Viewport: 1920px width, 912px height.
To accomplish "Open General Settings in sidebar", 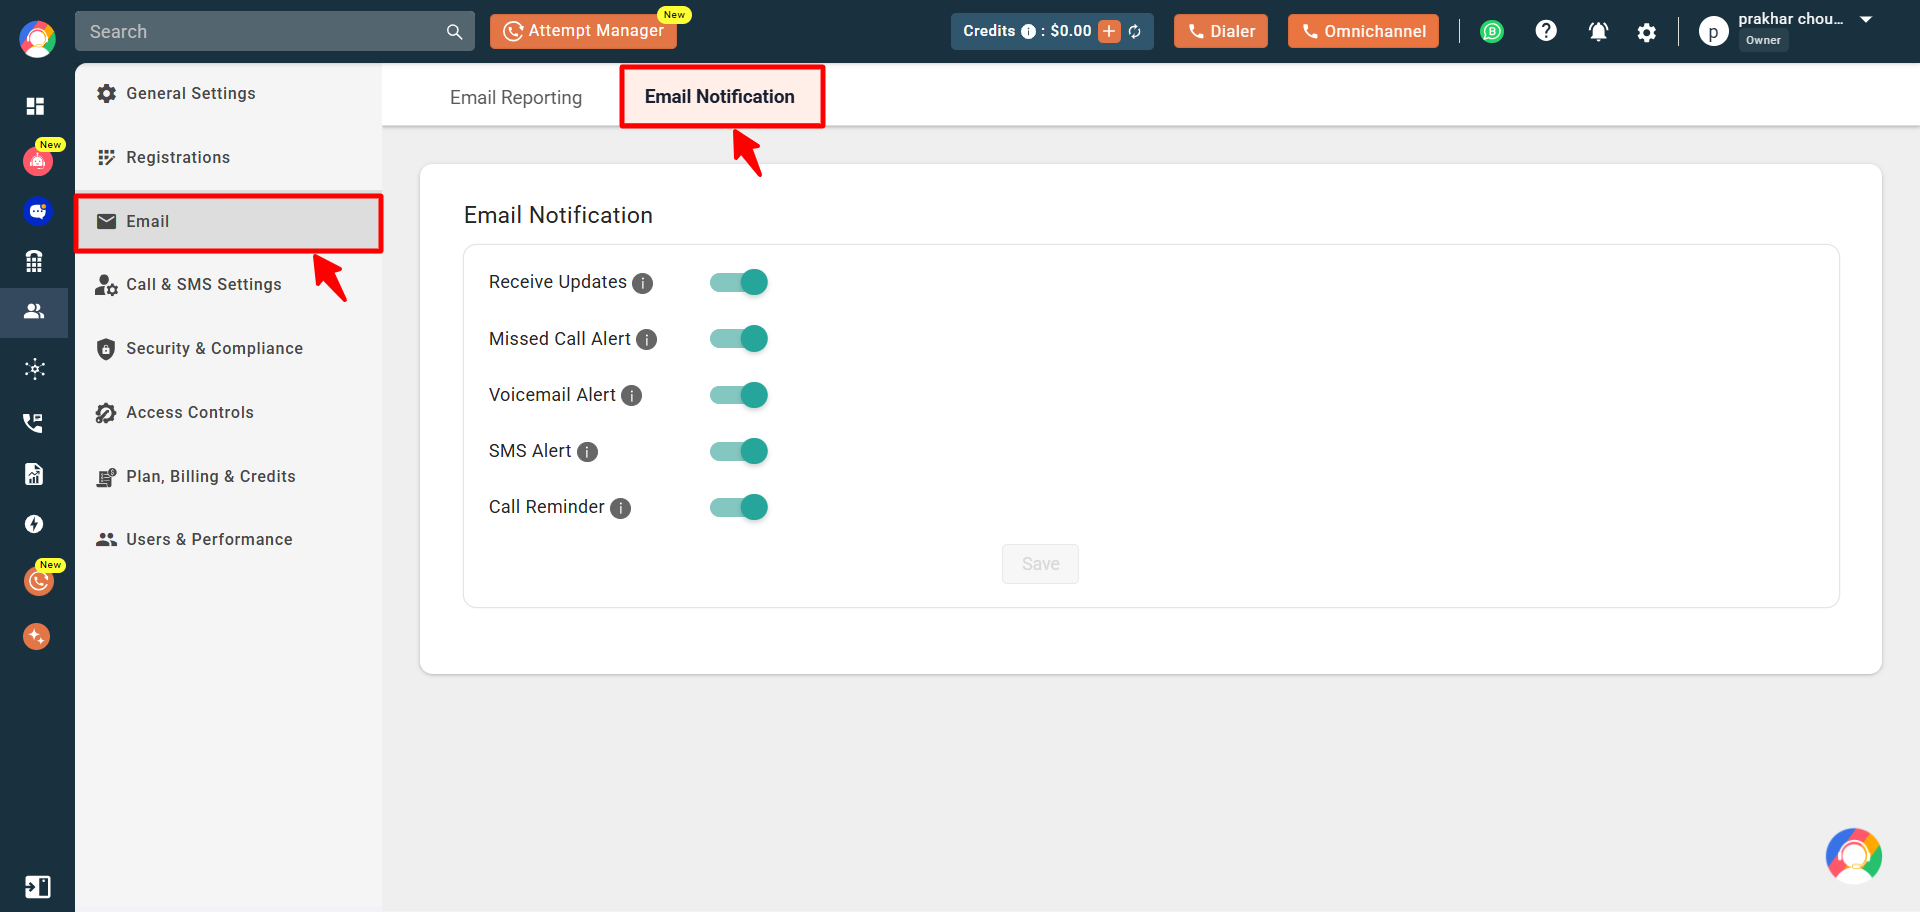I will click(x=228, y=93).
